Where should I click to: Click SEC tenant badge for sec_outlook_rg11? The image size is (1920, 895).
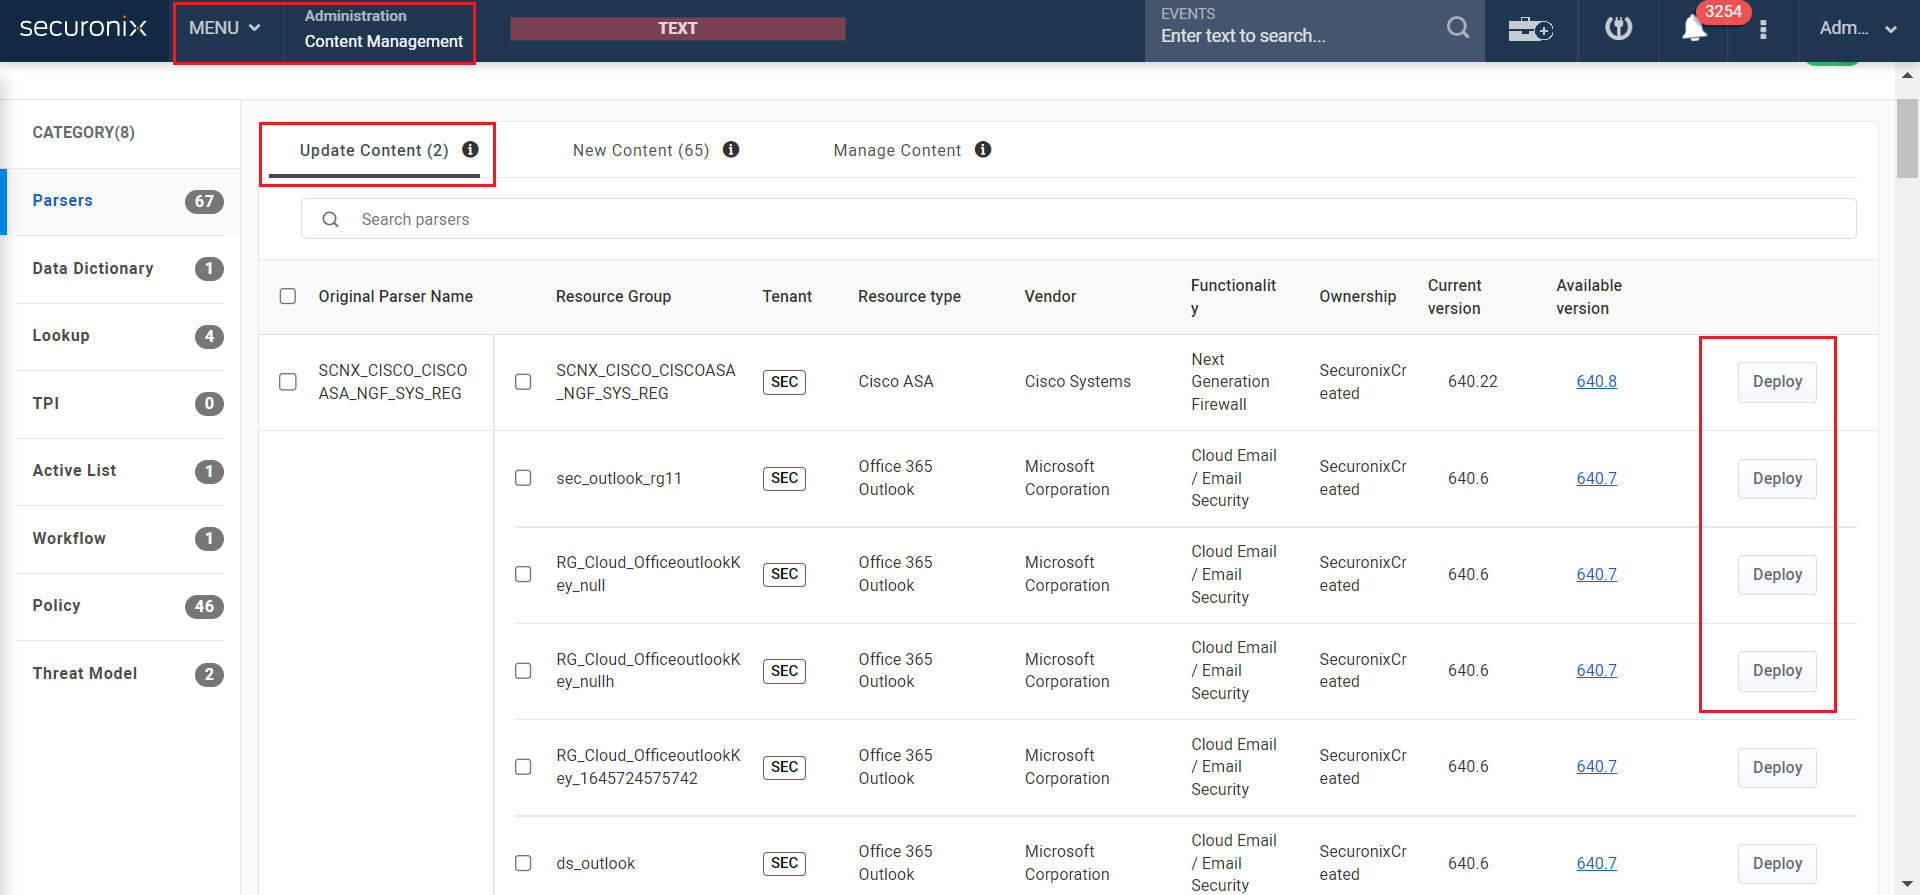click(x=784, y=478)
